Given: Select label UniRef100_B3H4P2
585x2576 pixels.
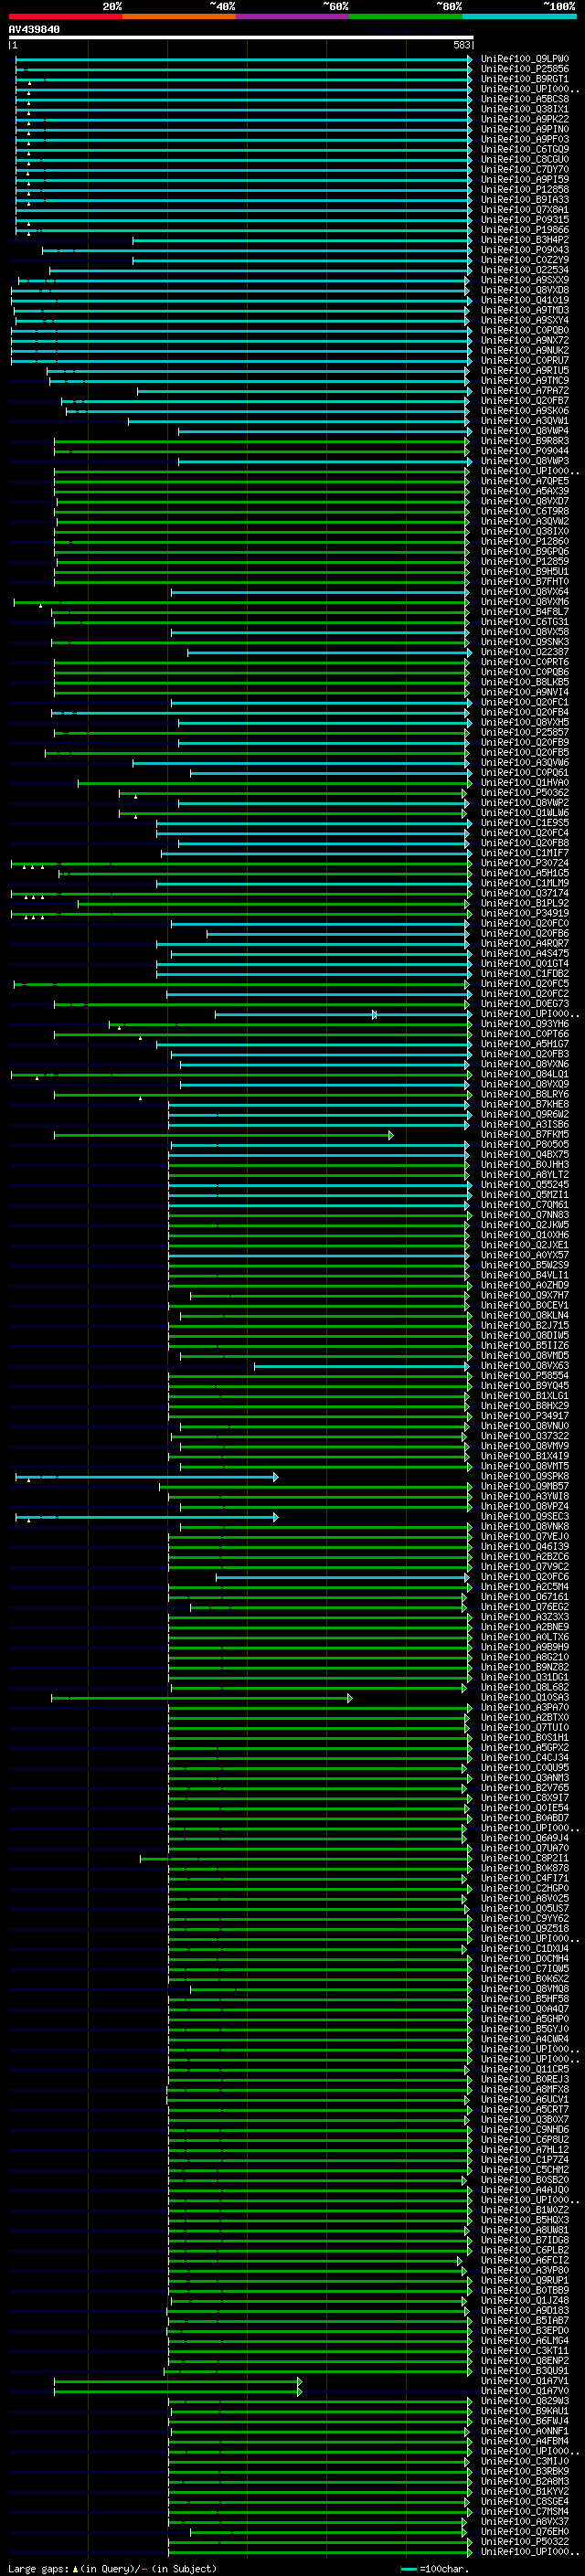Looking at the screenshot, I should [524, 240].
